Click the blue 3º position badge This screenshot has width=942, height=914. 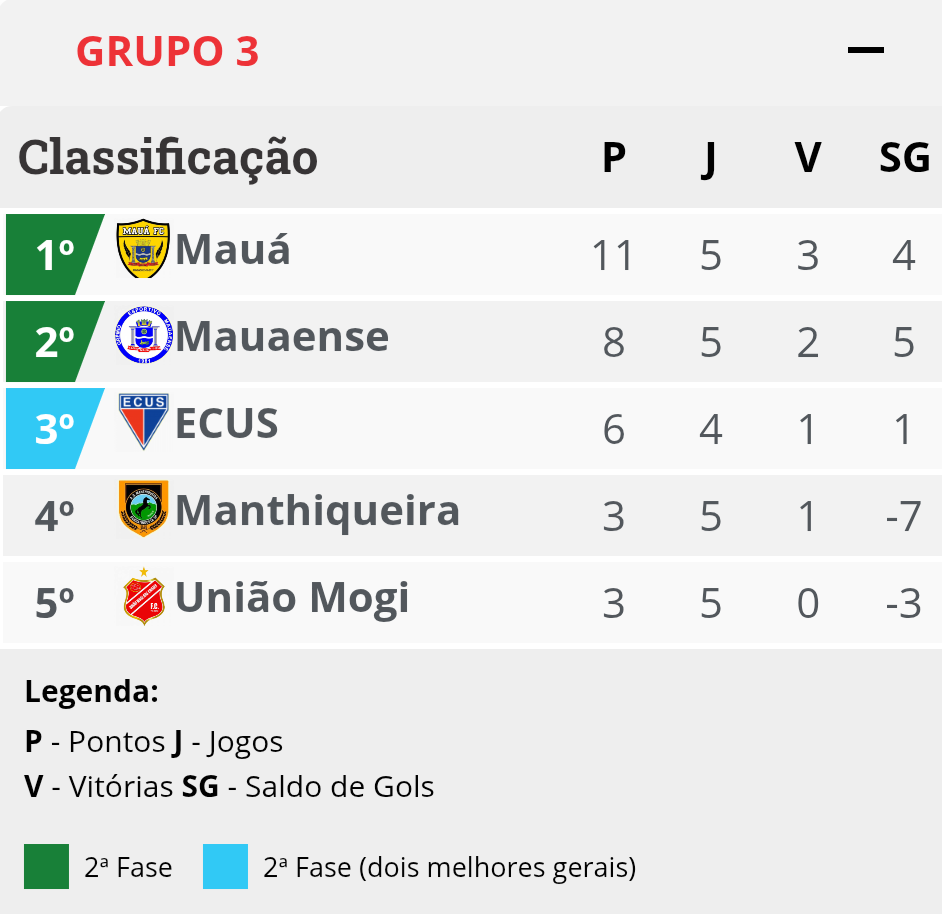tap(55, 428)
